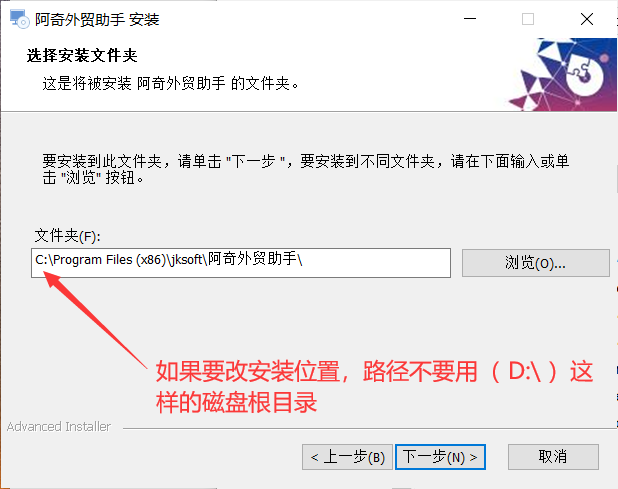Minimize the 阿奇外贸助手 安装 window

pyautogui.click(x=470, y=19)
